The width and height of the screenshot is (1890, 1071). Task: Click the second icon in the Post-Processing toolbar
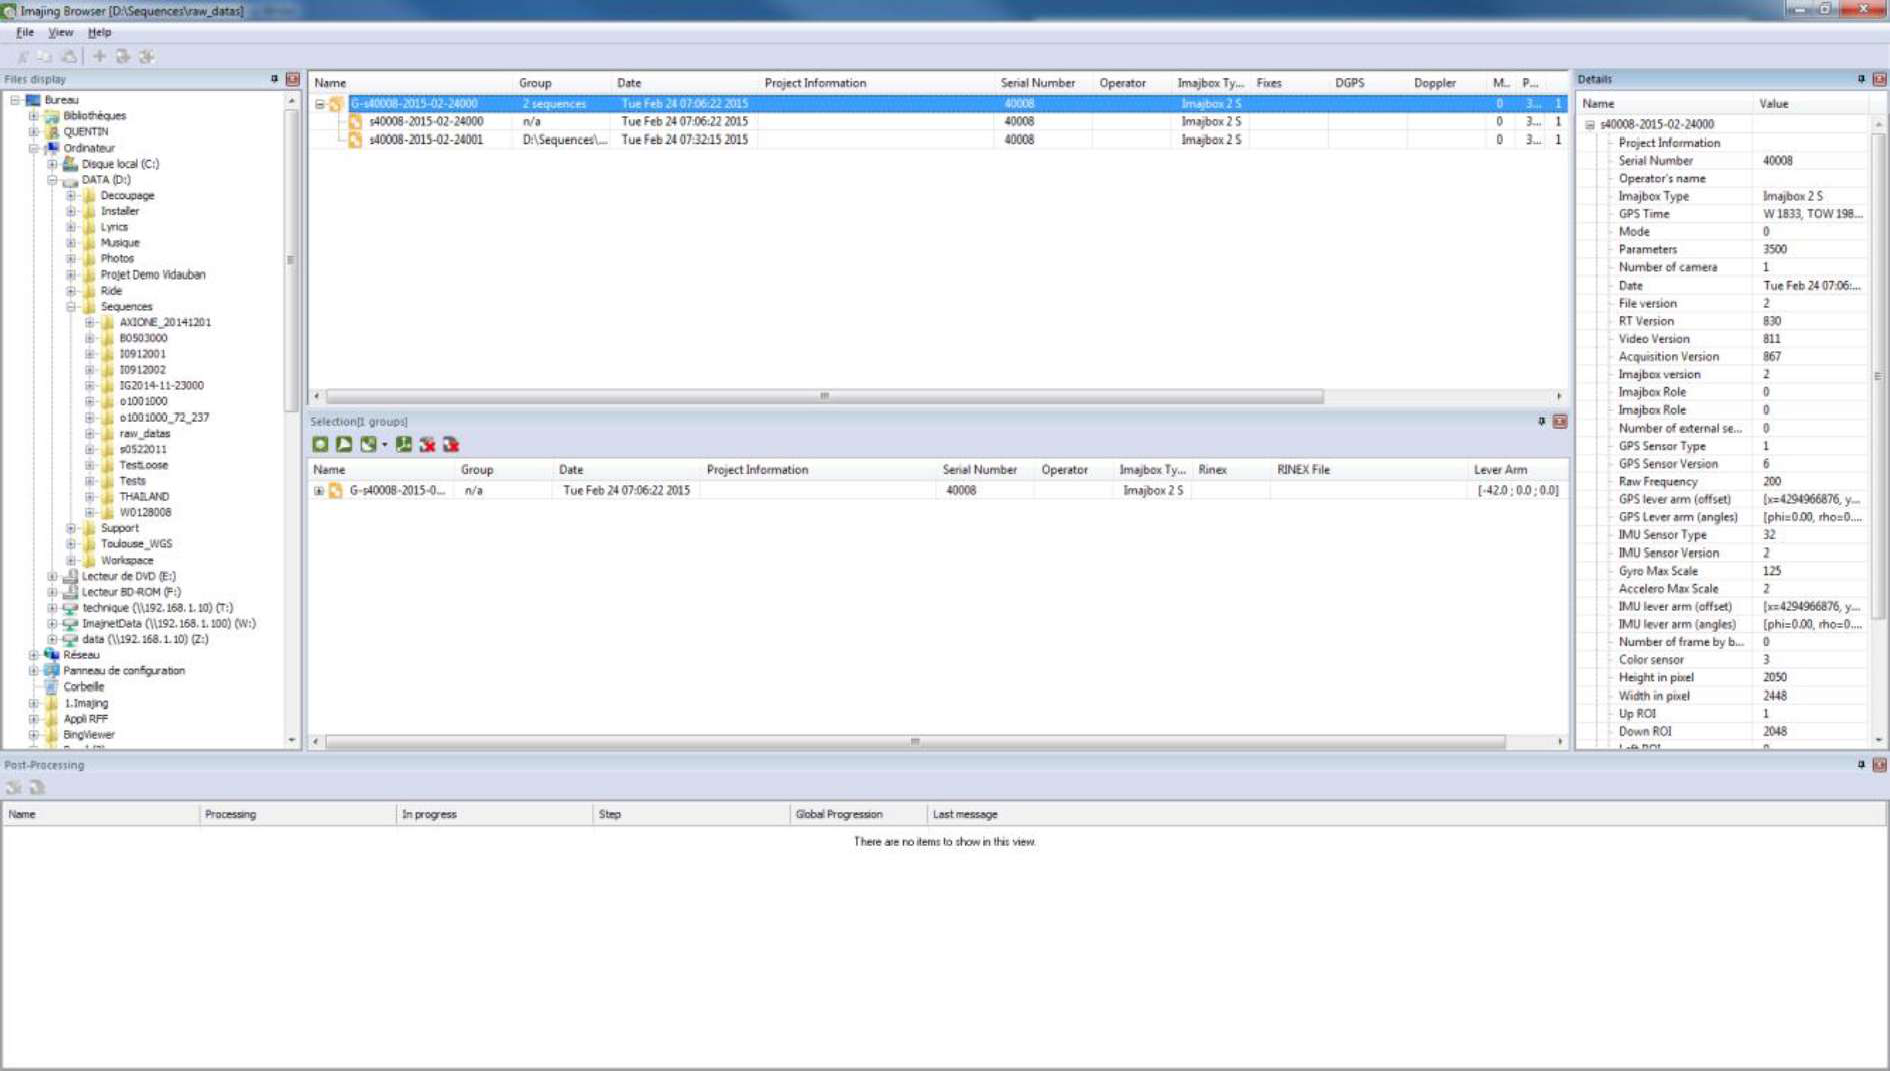37,788
